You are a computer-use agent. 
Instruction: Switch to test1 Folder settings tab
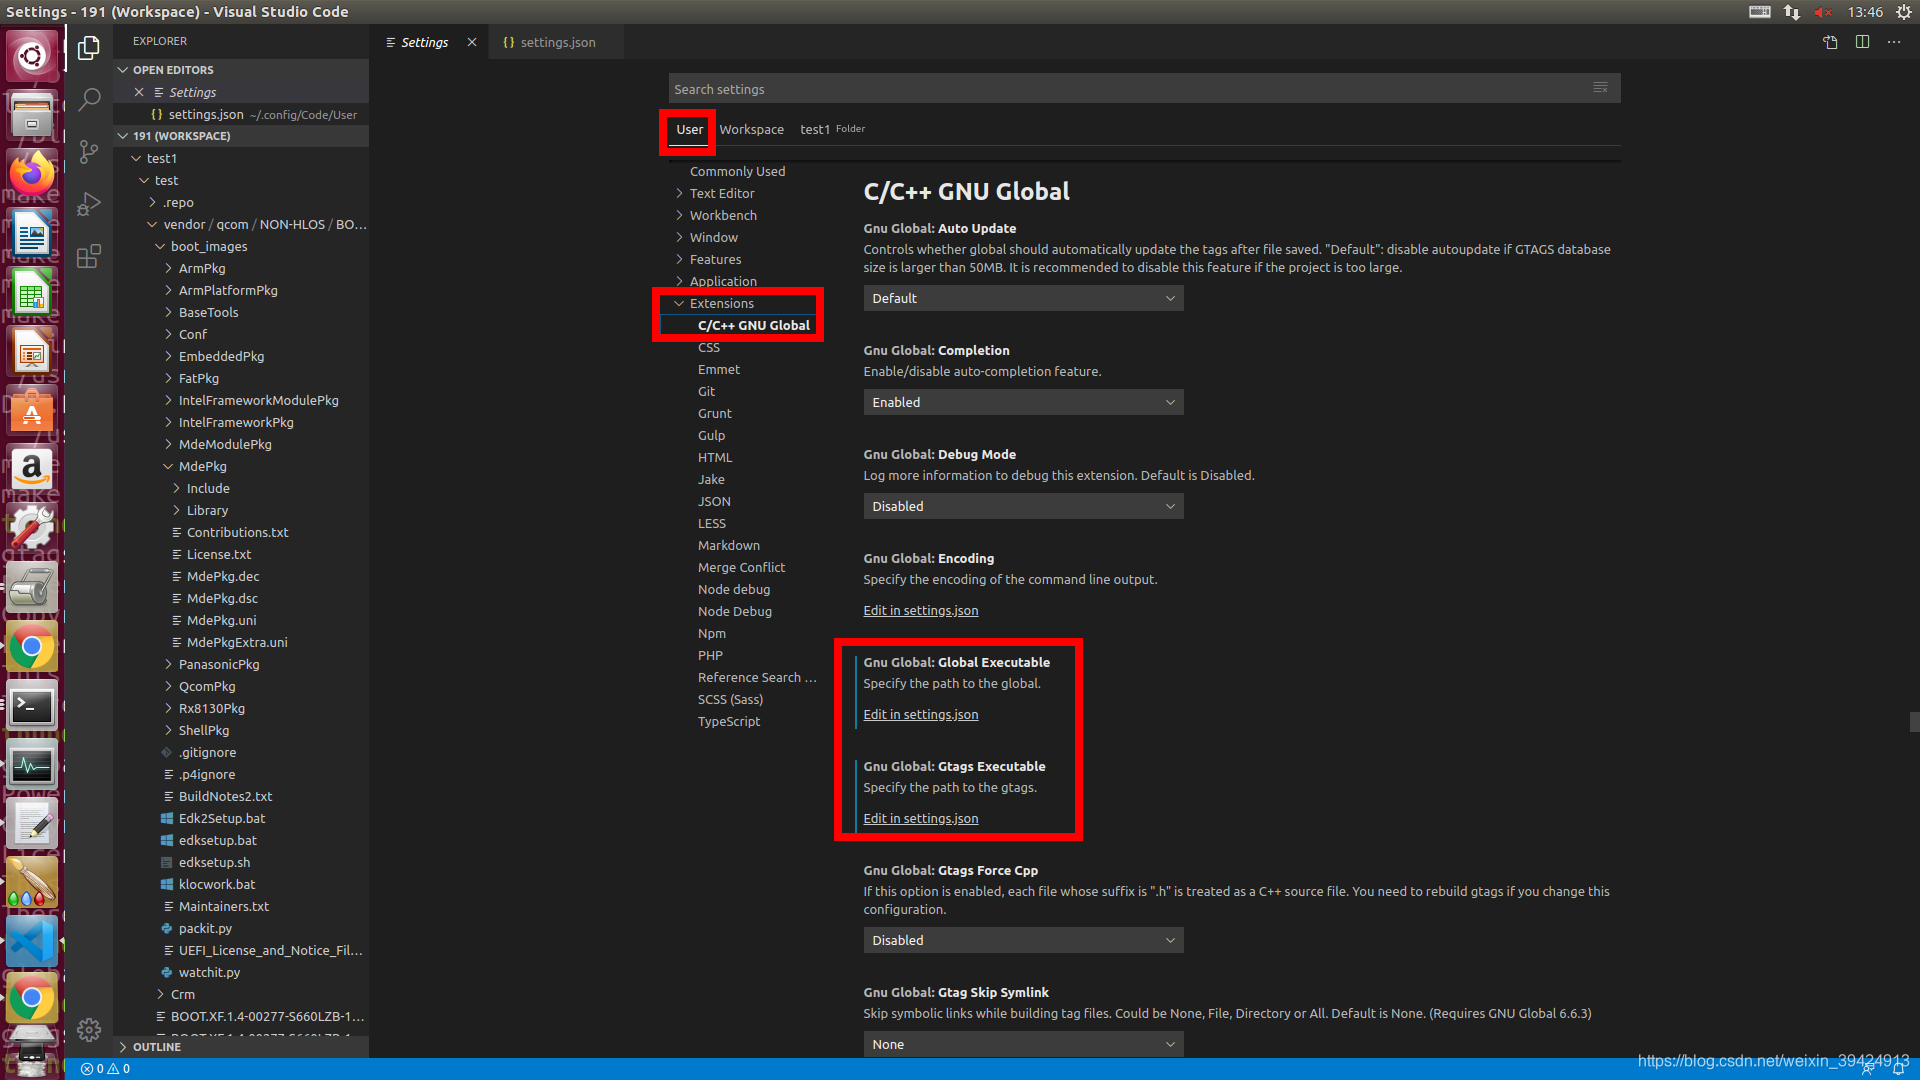832,129
